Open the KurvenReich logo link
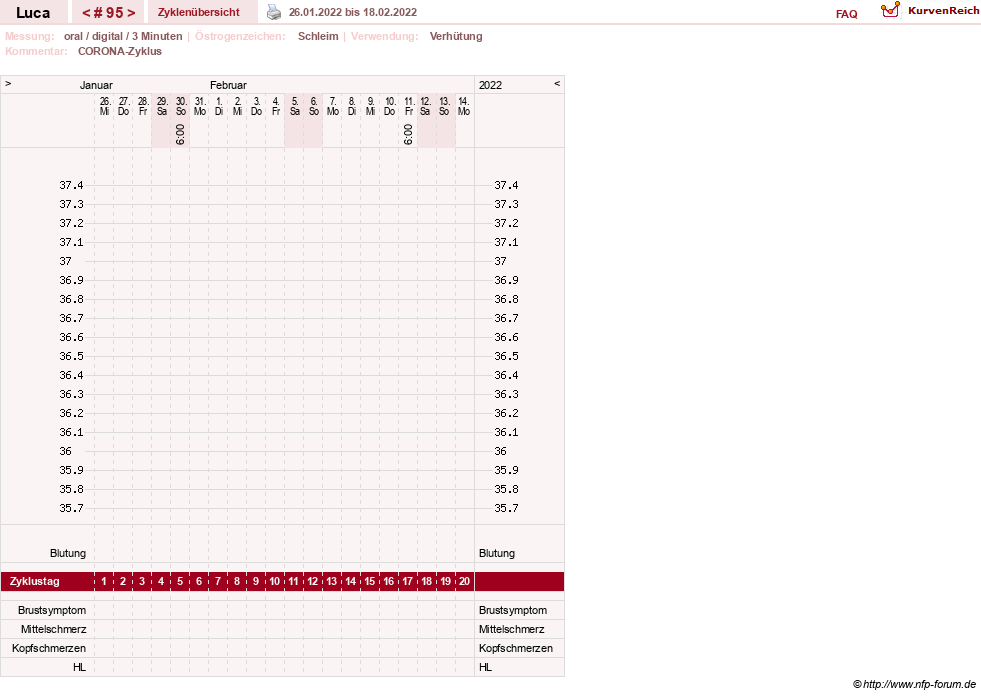Screen dimensions: 981x696 coord(930,11)
